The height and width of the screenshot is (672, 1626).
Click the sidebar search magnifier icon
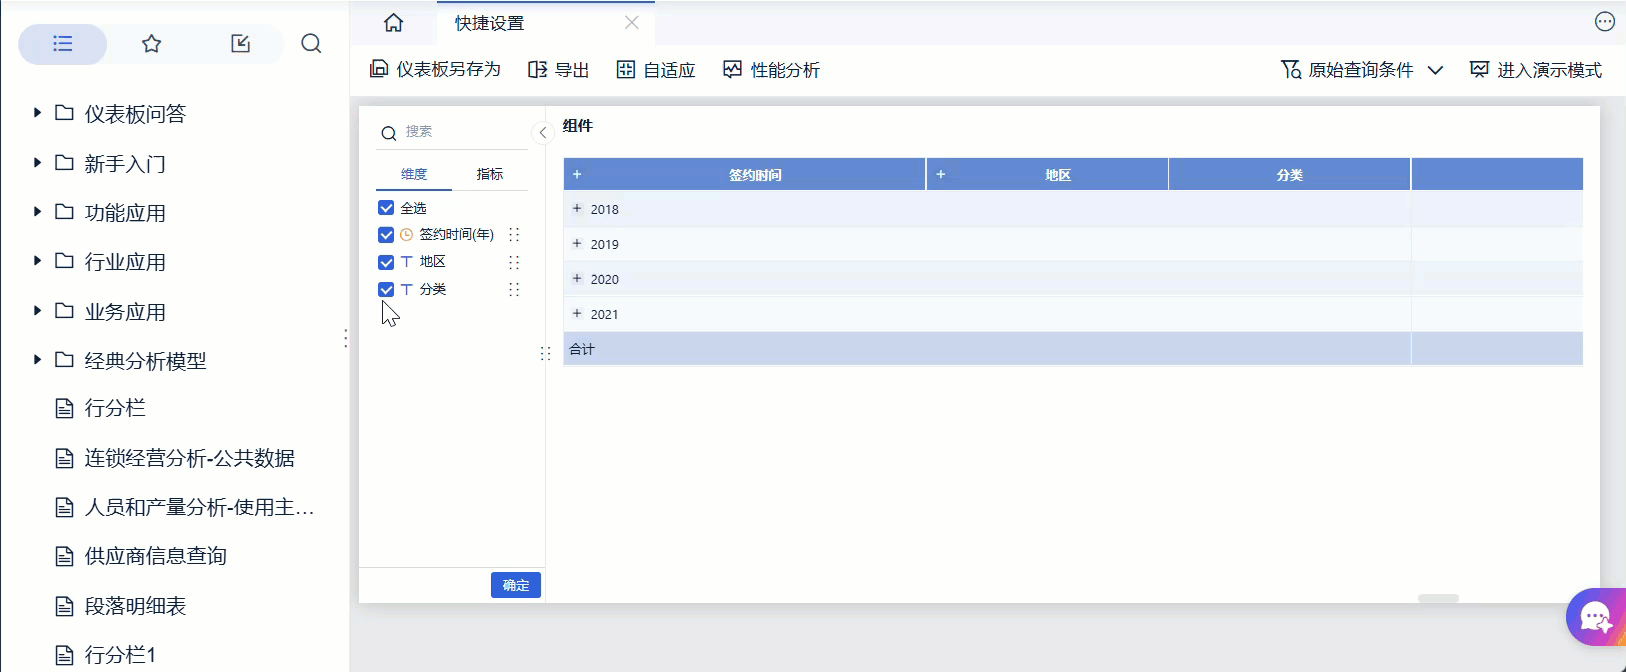pos(311,44)
